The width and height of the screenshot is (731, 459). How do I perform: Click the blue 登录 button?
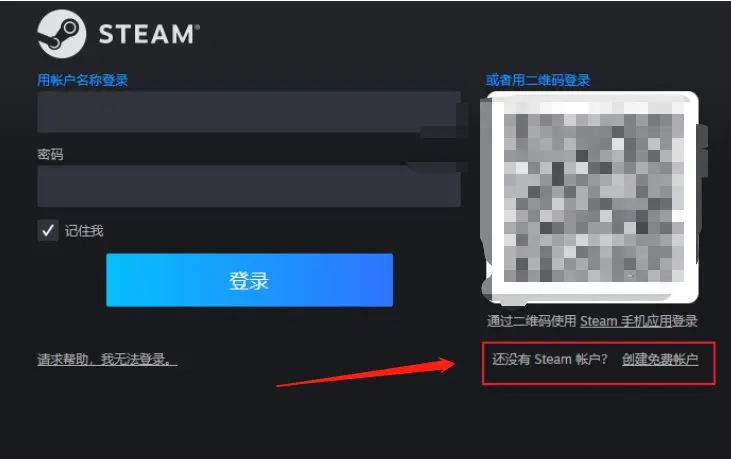[x=249, y=280]
